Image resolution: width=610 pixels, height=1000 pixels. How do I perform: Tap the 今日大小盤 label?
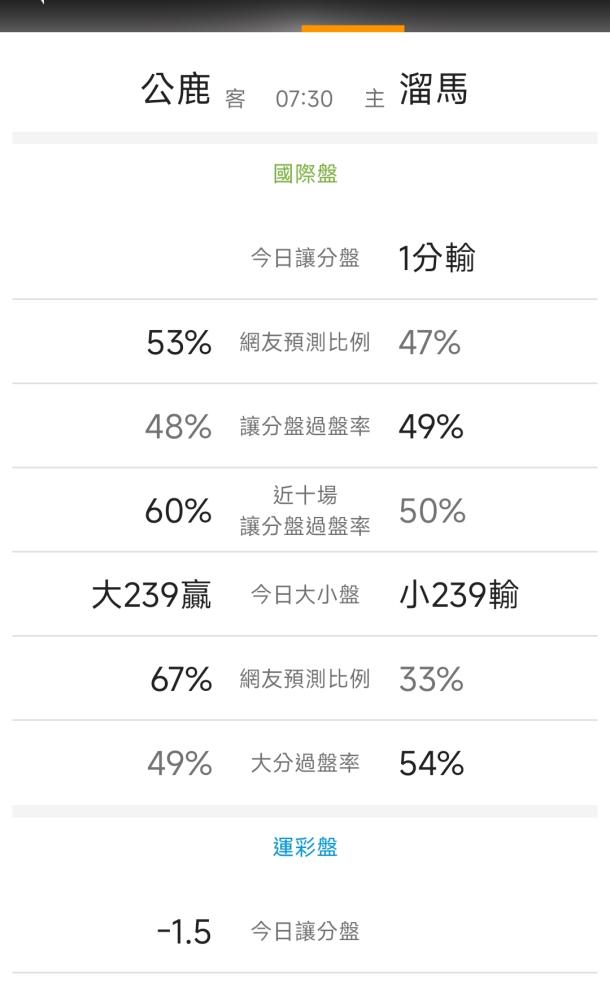pyautogui.click(x=305, y=595)
